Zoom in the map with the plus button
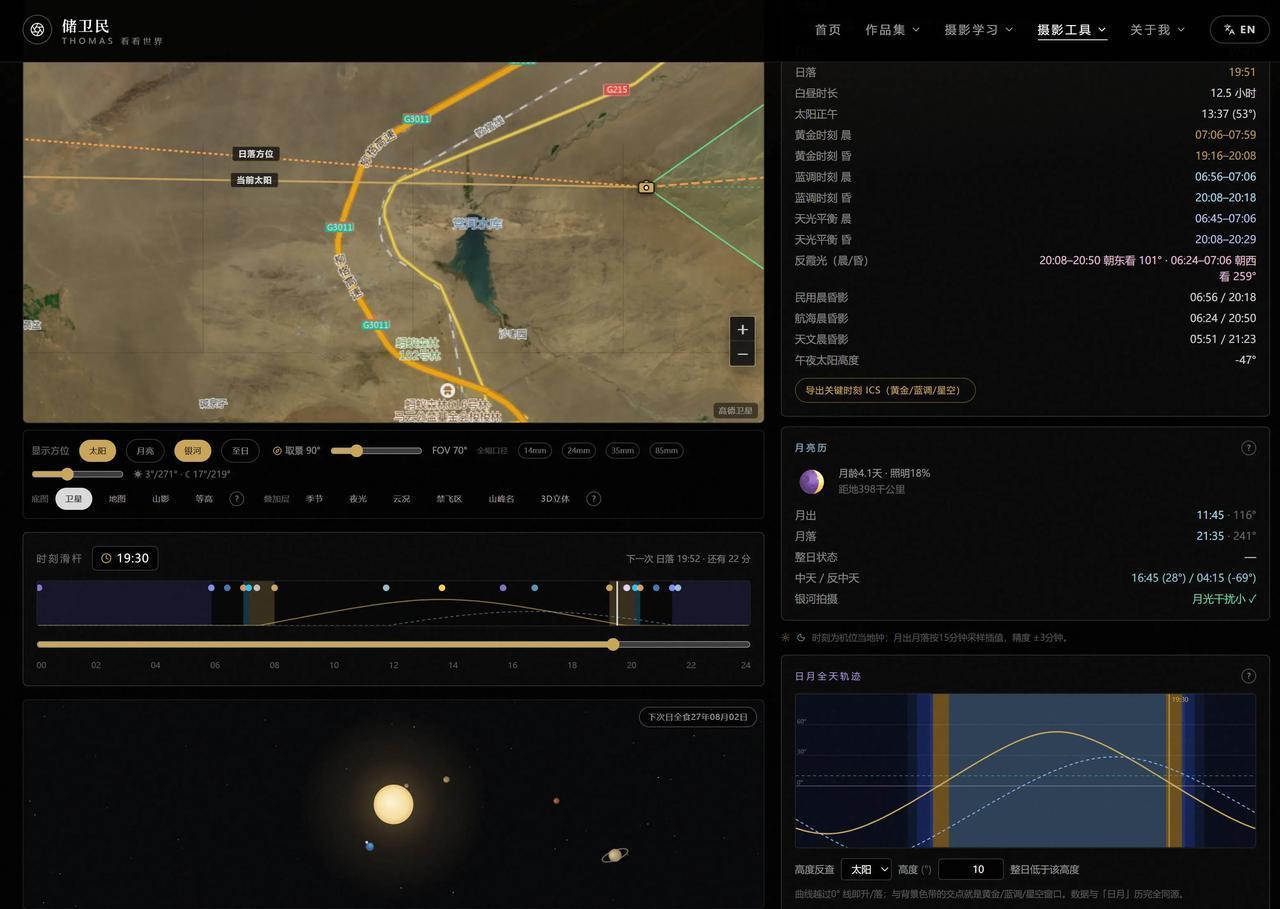This screenshot has width=1280, height=909. coord(742,329)
